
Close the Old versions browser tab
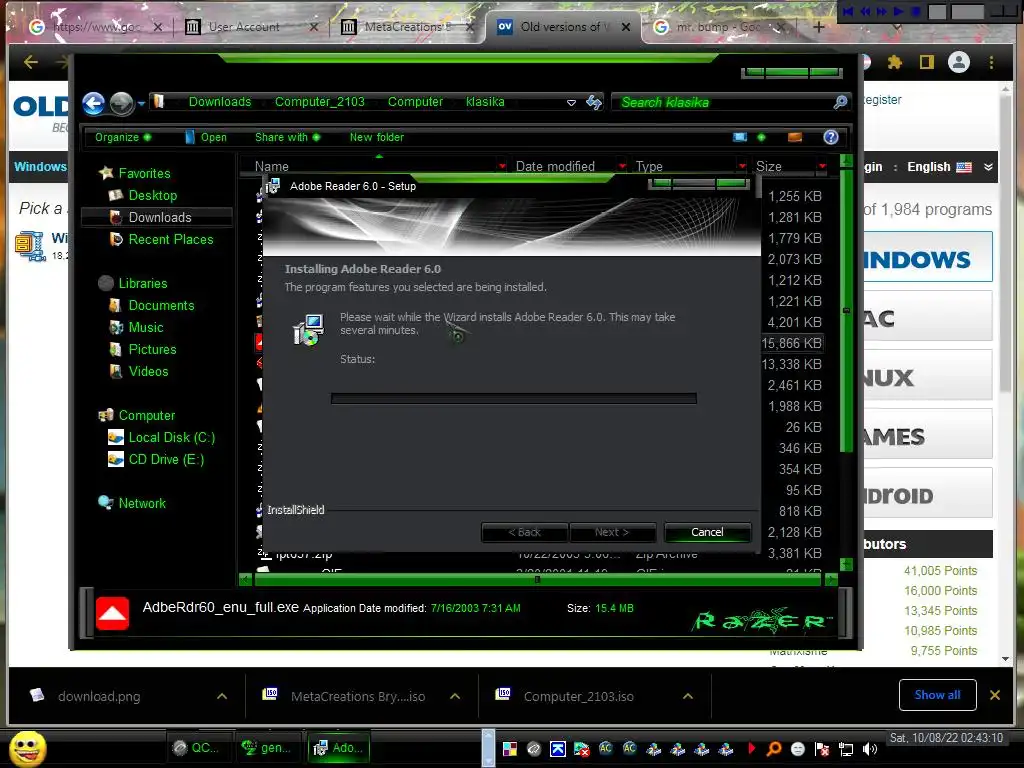click(626, 27)
